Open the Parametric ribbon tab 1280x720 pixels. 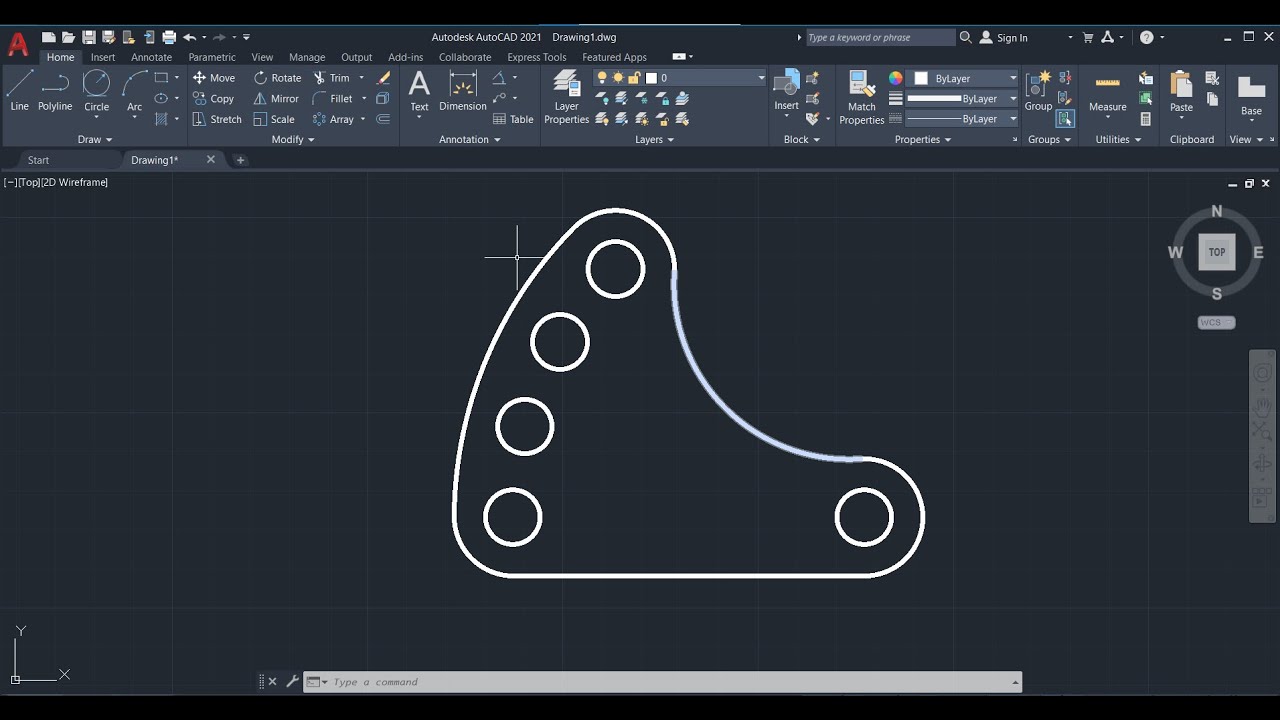(212, 57)
